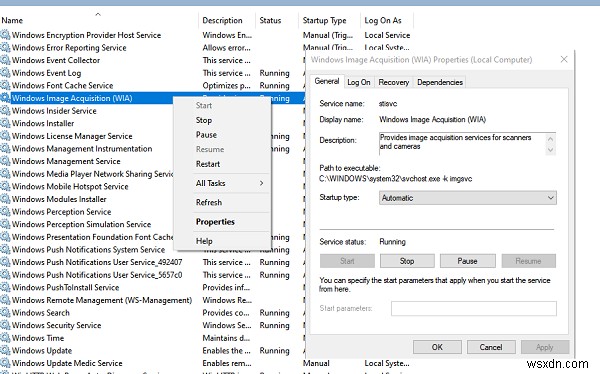Click gear icon beside Windows Event Collector
This screenshot has height=374, width=600.
click(5, 60)
